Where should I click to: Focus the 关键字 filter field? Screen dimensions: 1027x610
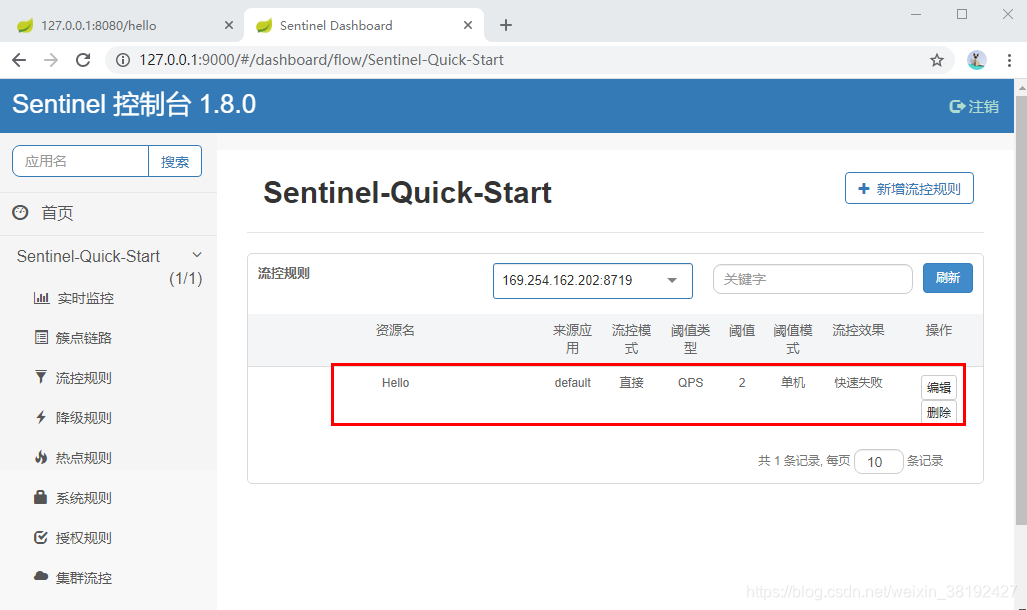pos(813,279)
